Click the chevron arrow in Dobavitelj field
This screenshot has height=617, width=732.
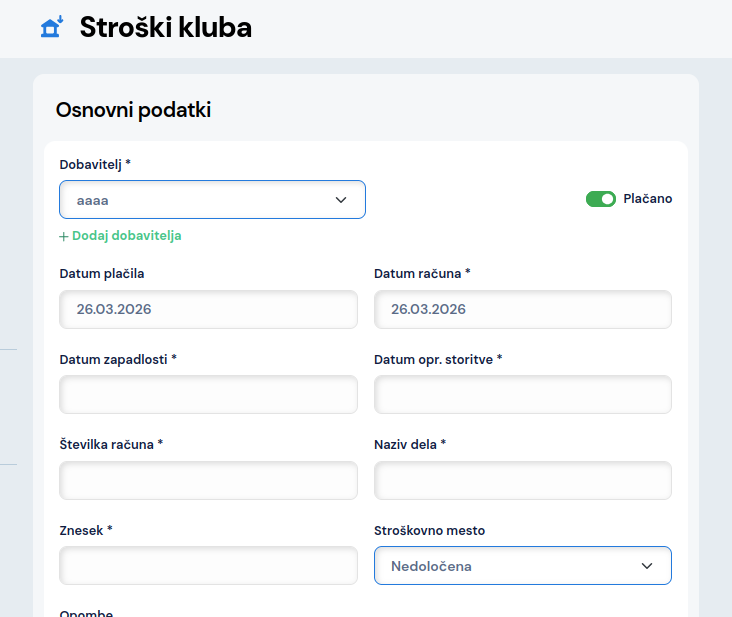coord(341,200)
